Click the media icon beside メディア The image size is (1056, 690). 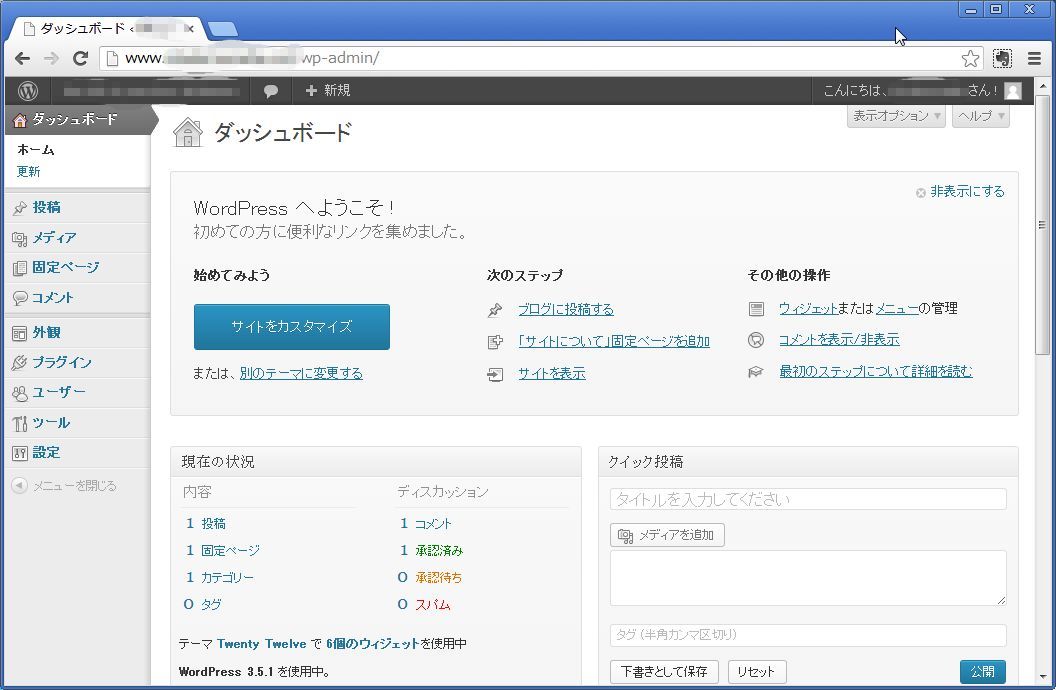click(x=20, y=238)
